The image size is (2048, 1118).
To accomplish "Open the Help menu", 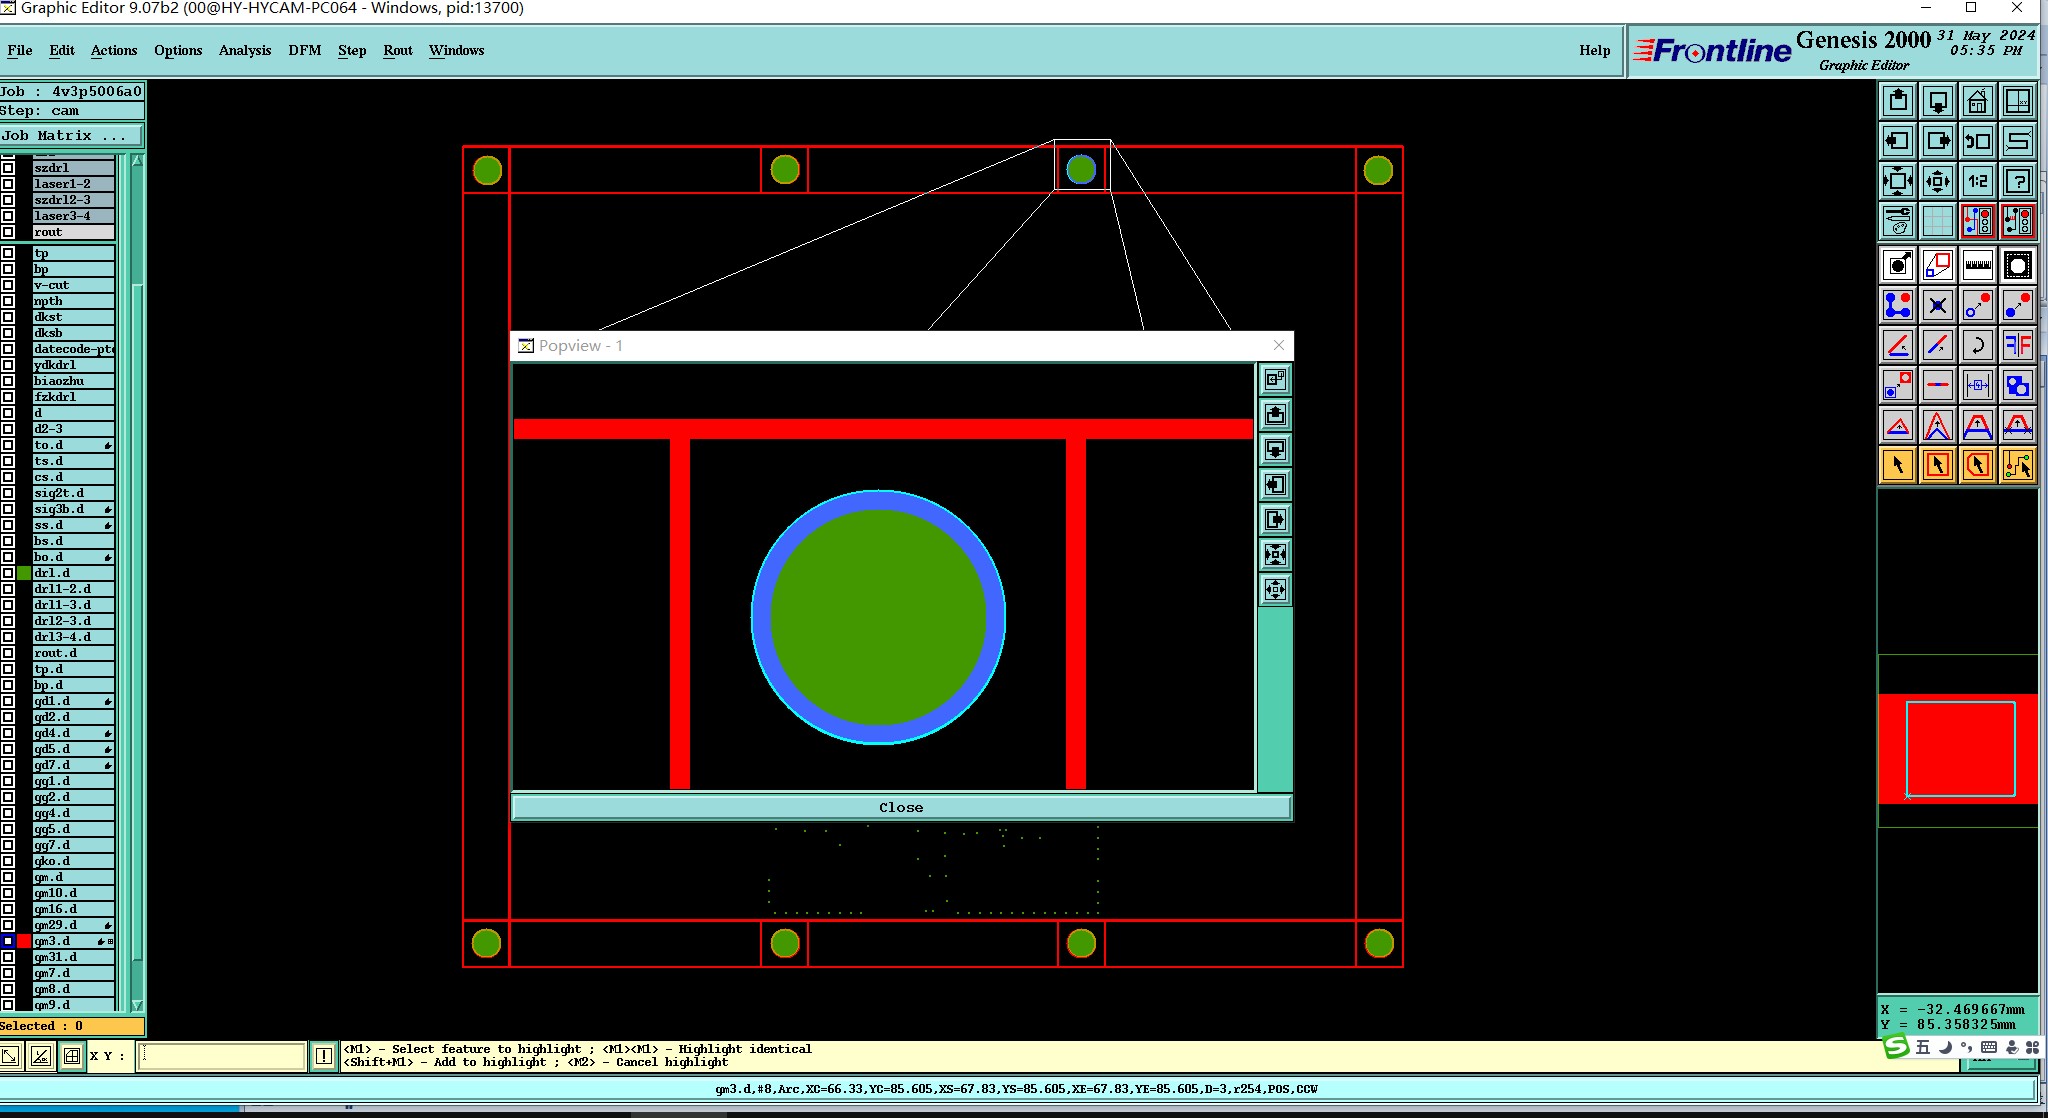I will coord(1595,50).
